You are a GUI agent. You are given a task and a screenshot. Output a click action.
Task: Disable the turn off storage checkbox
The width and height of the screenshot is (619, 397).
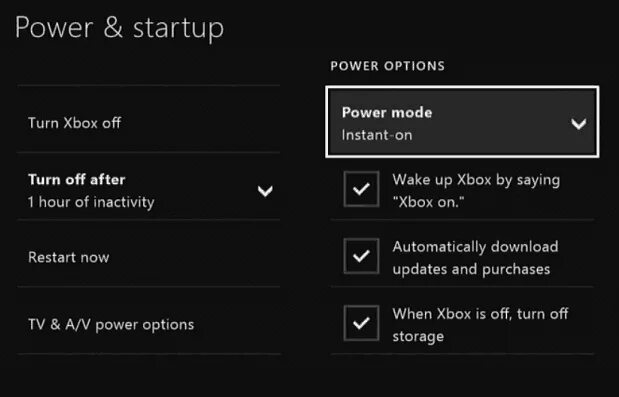tap(361, 323)
